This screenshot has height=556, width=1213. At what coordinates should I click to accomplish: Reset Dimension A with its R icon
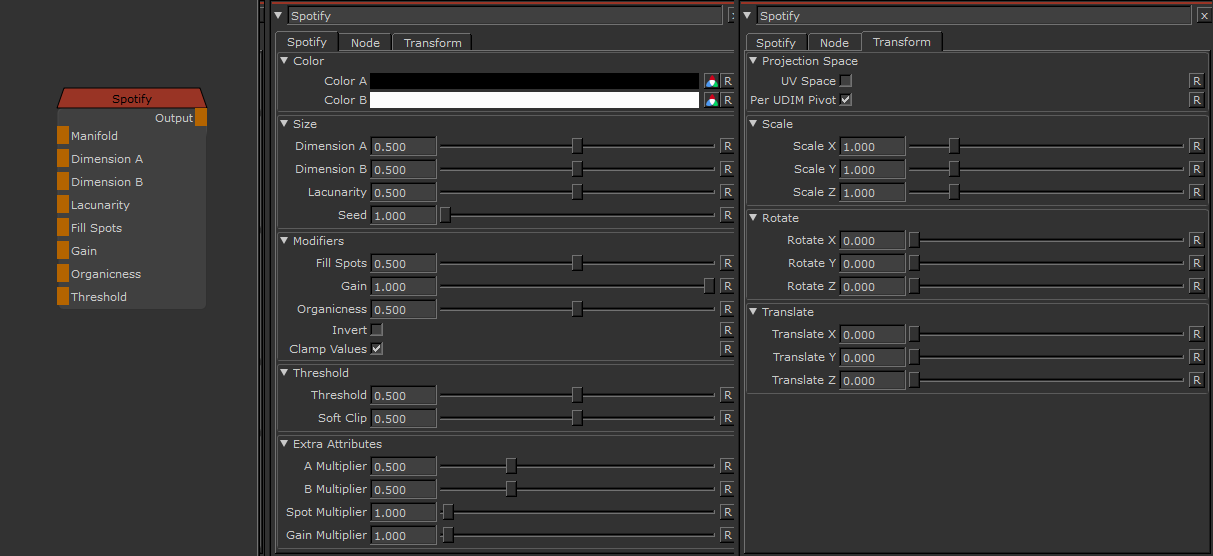tap(727, 146)
